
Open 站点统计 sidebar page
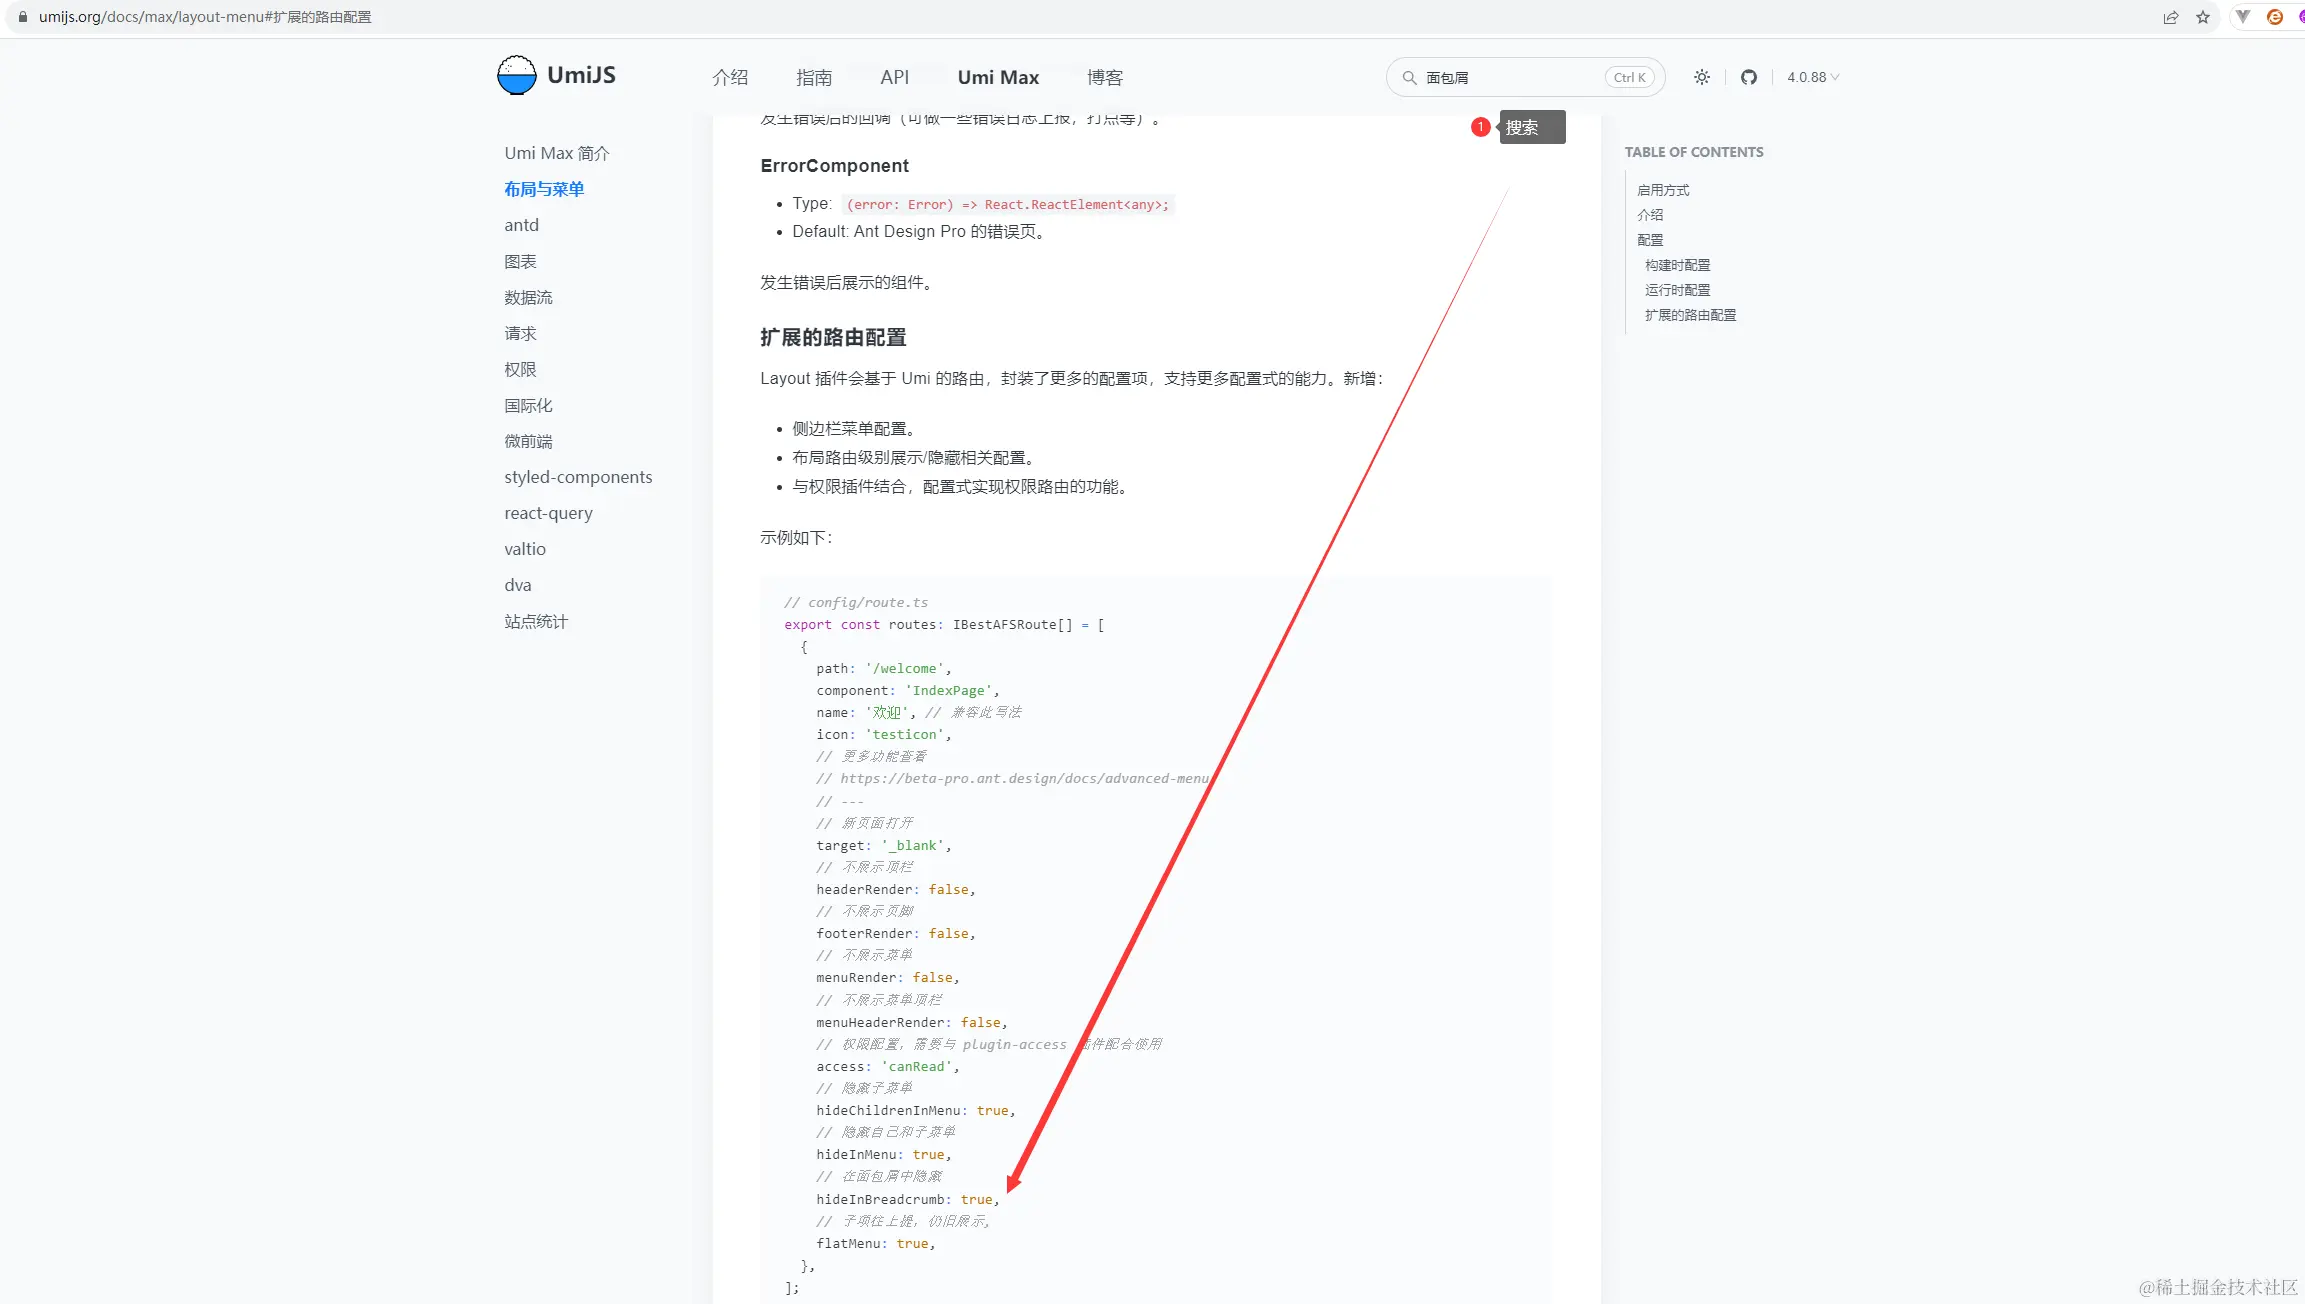pos(536,621)
